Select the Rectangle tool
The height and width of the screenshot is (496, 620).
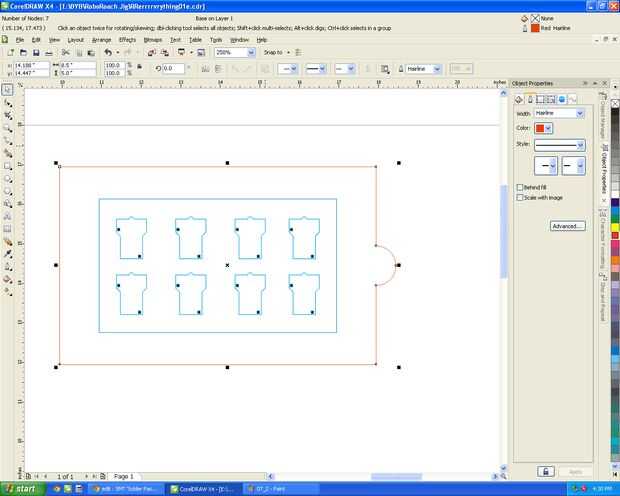(x=8, y=166)
